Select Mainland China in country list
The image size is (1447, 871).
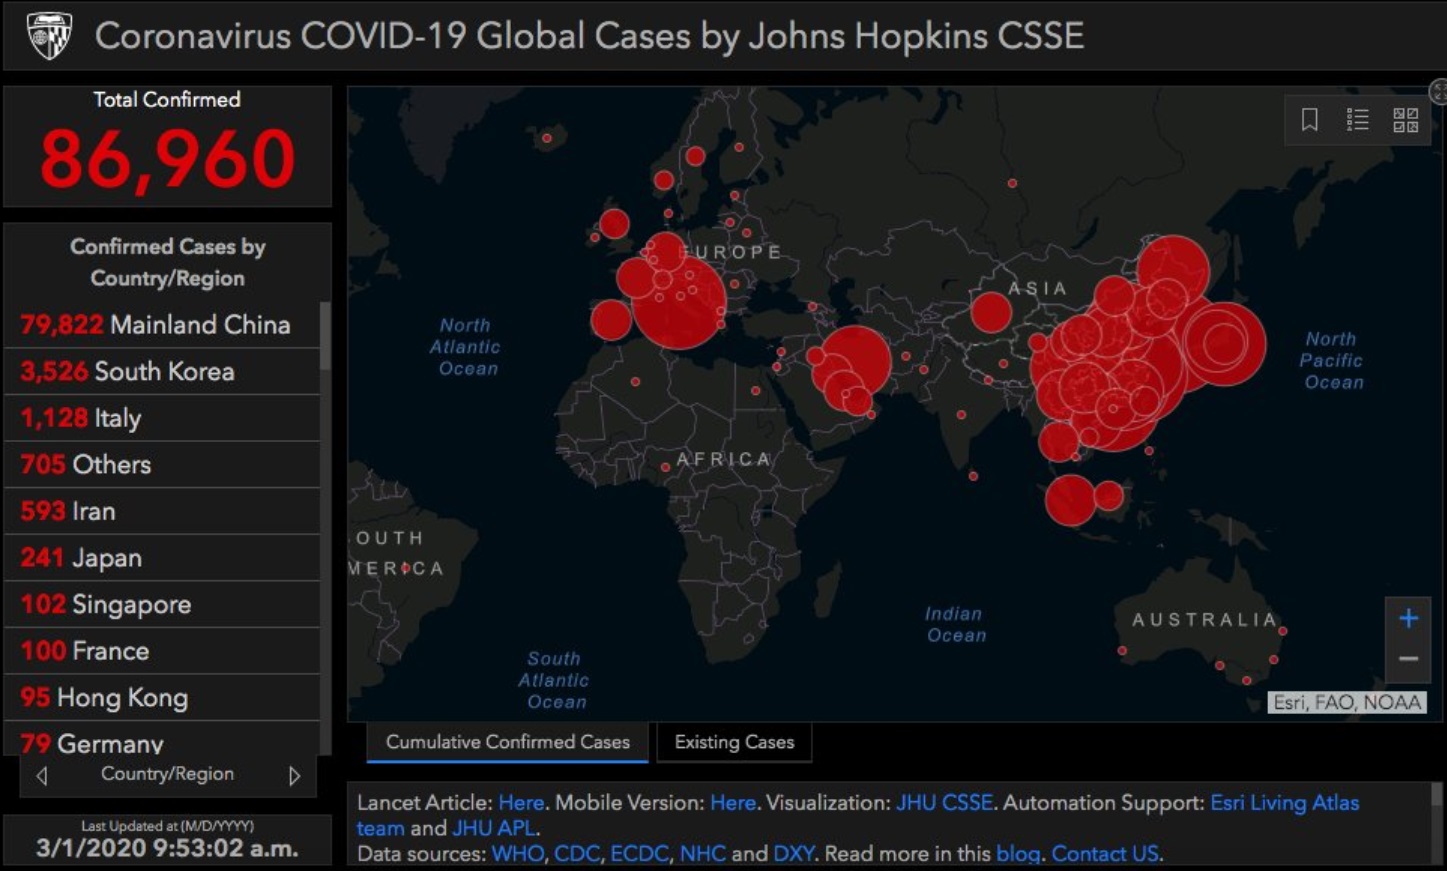[x=162, y=325]
